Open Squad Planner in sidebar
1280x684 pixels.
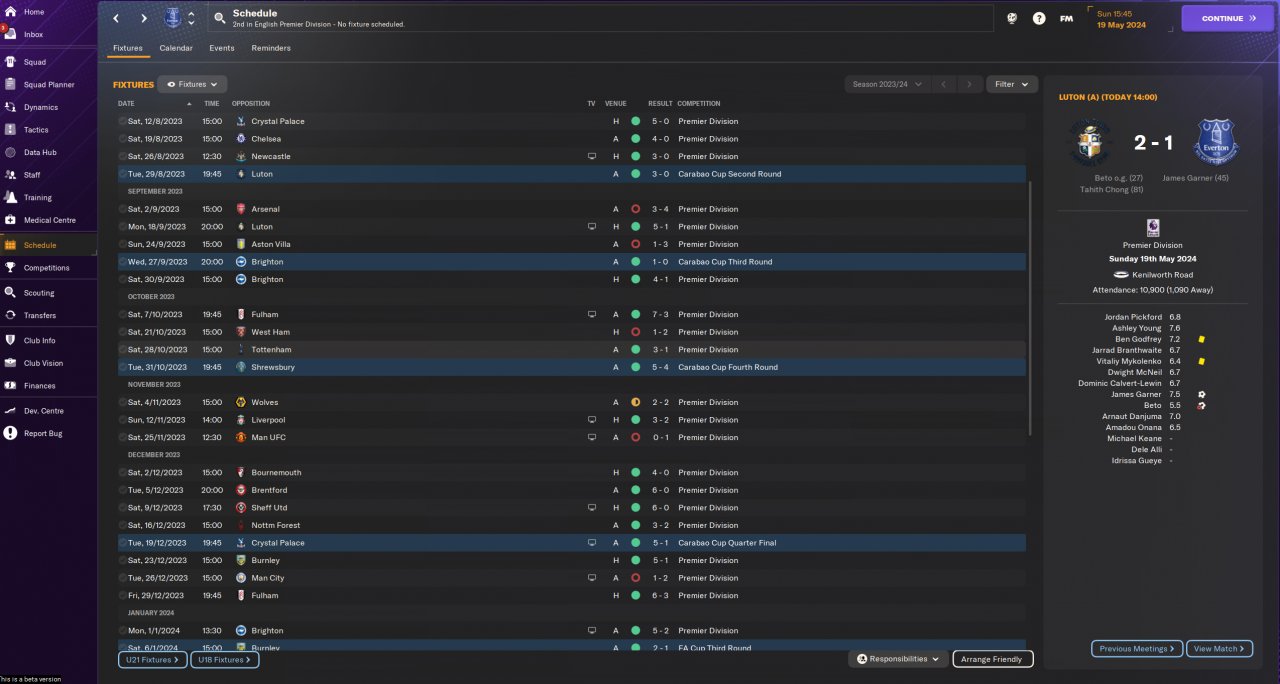pyautogui.click(x=48, y=85)
